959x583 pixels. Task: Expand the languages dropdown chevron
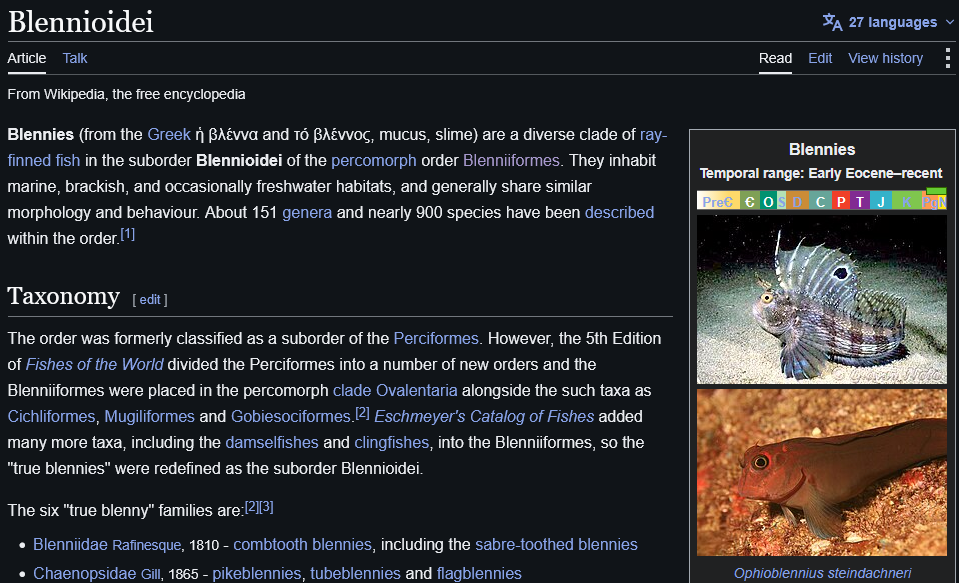(x=950, y=22)
